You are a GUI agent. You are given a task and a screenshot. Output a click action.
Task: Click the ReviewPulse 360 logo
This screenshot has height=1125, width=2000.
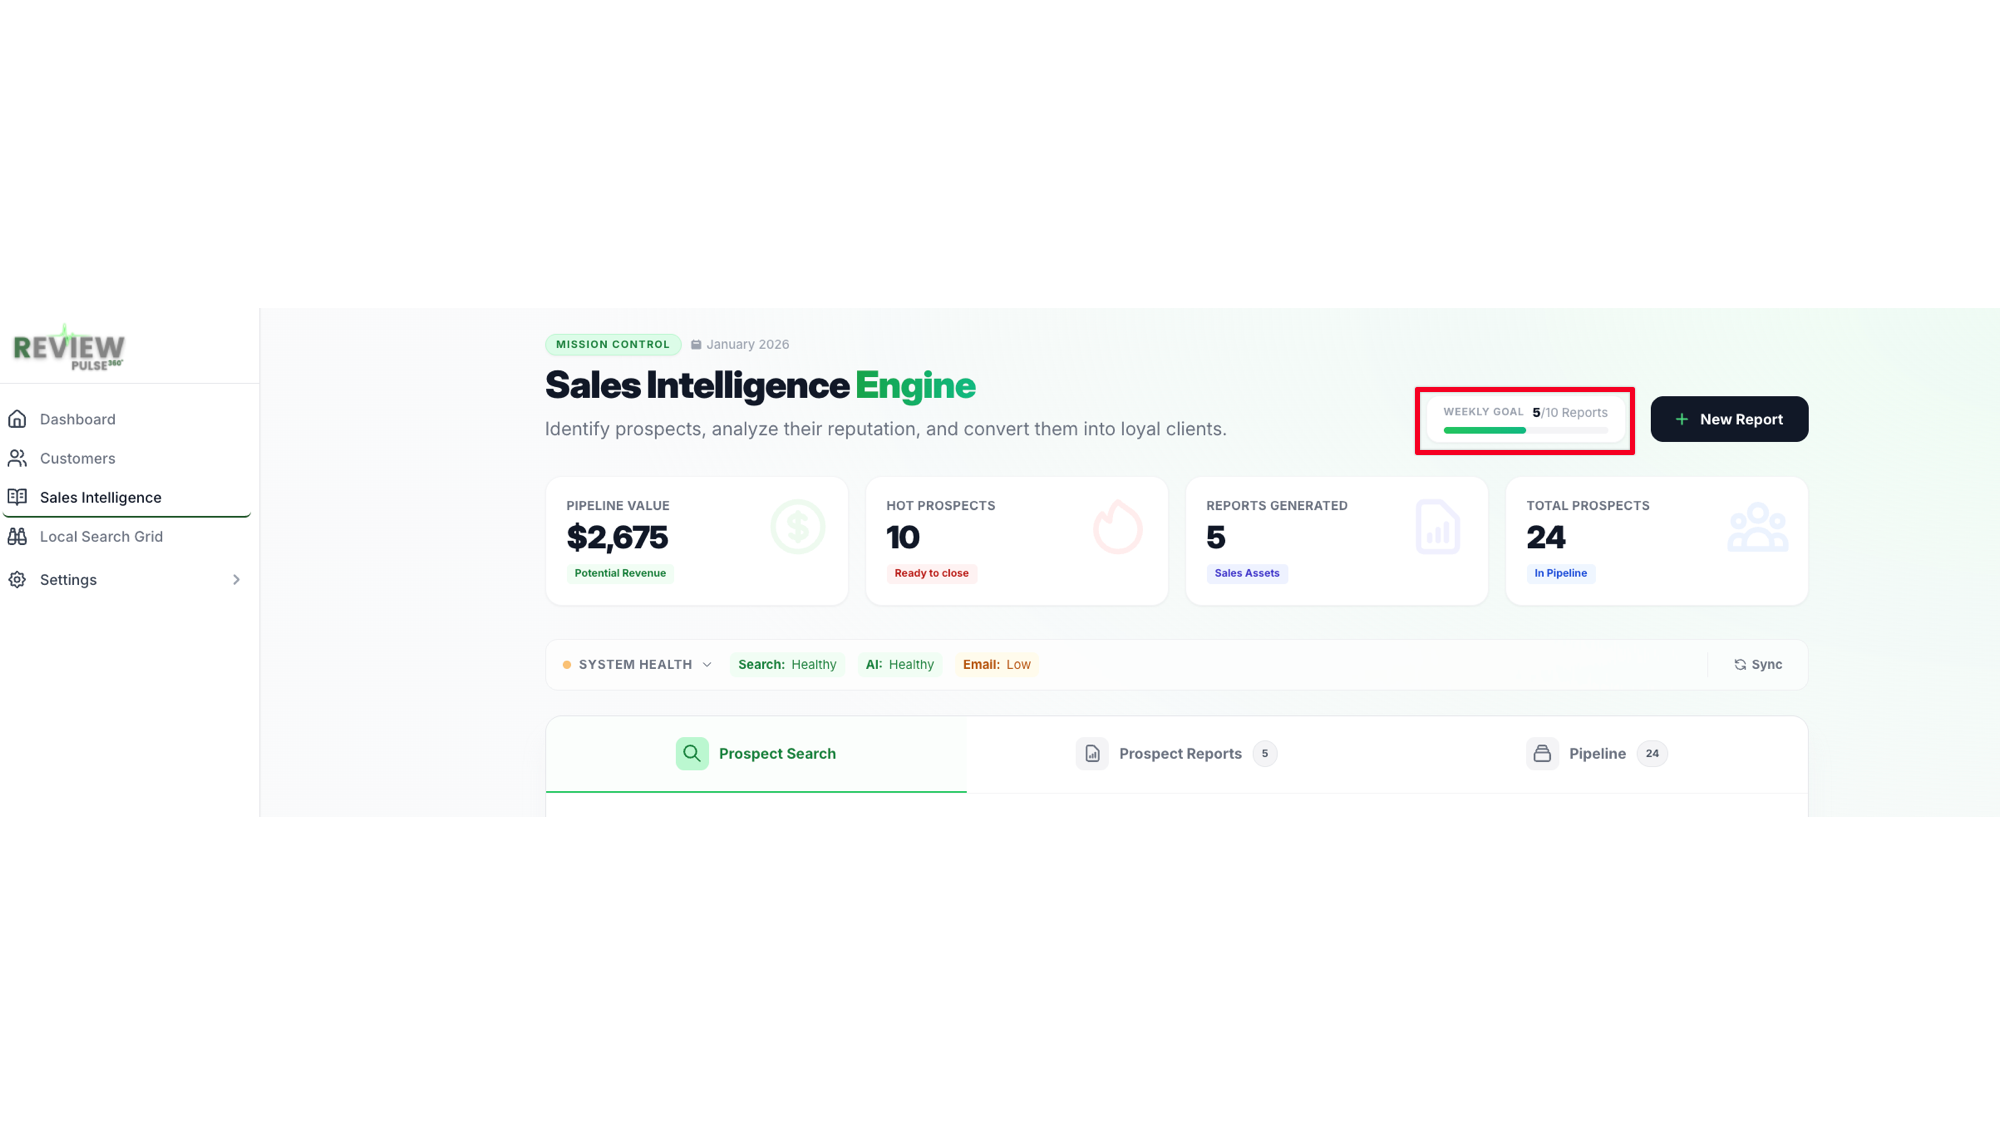click(x=69, y=347)
